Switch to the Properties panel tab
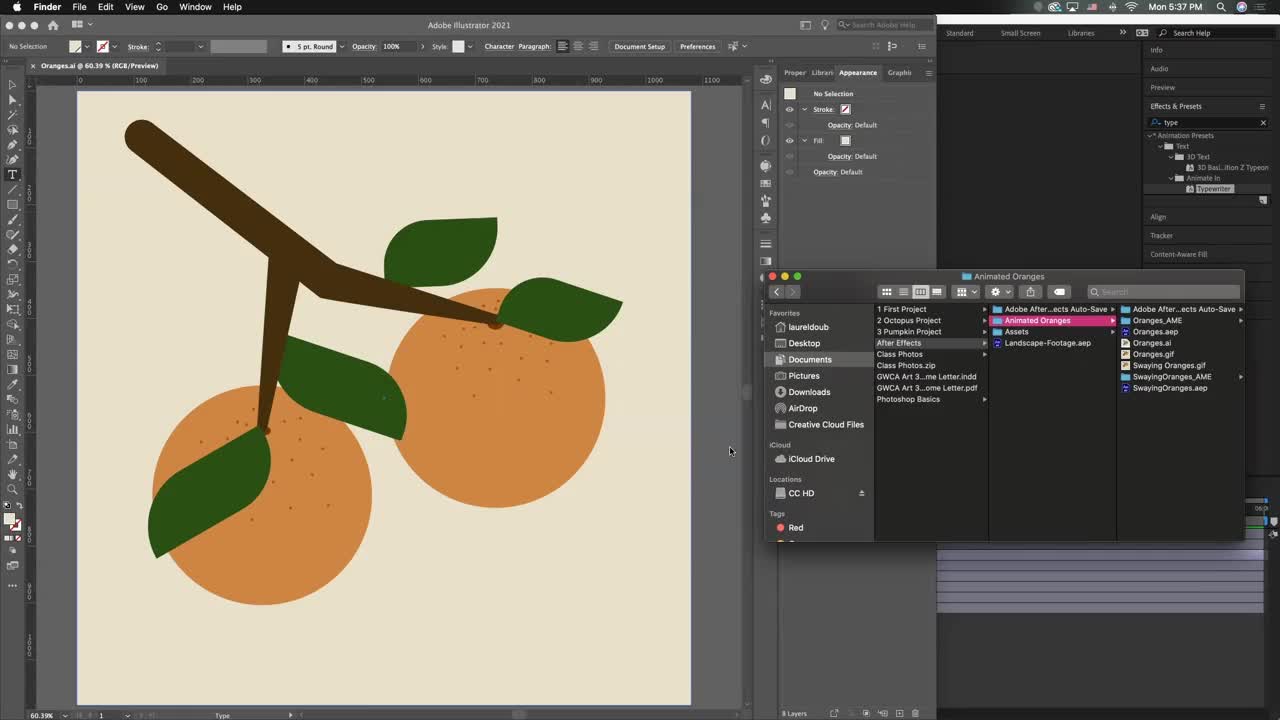The height and width of the screenshot is (720, 1280). click(x=795, y=72)
